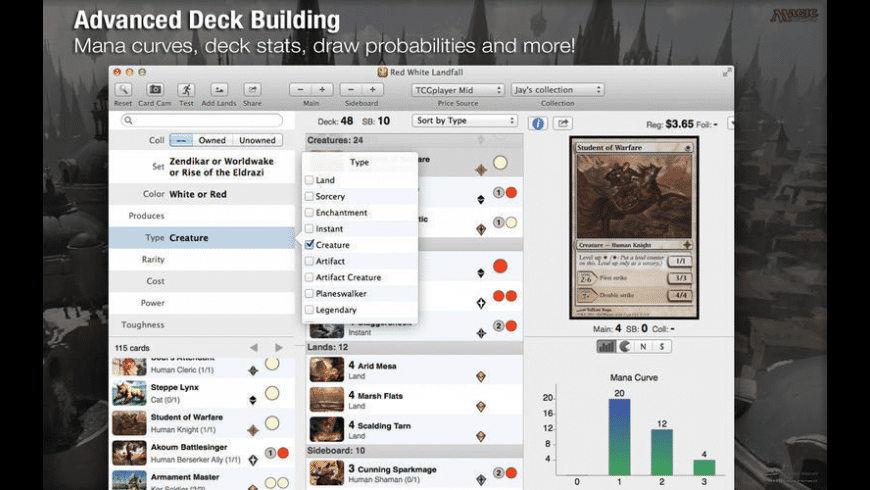Click the export icon beside the info button
870x490 pixels.
pyautogui.click(x=563, y=123)
